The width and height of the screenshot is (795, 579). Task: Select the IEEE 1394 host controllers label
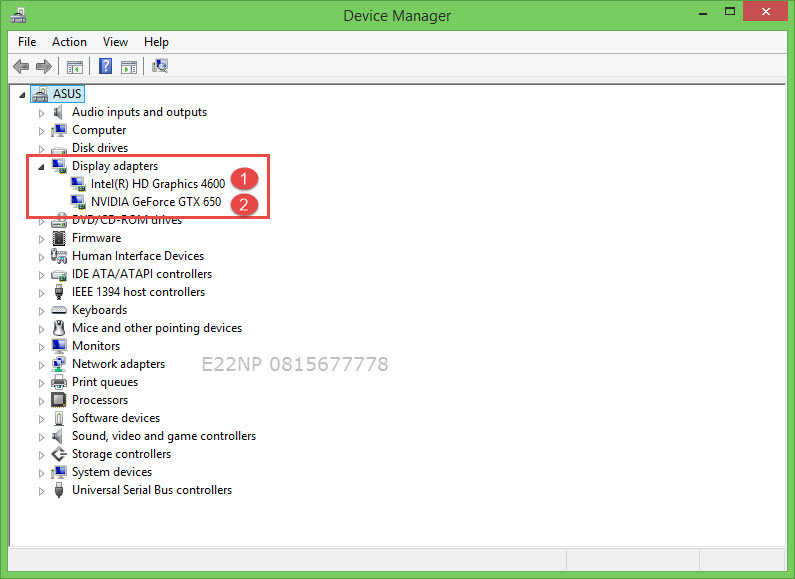click(138, 292)
